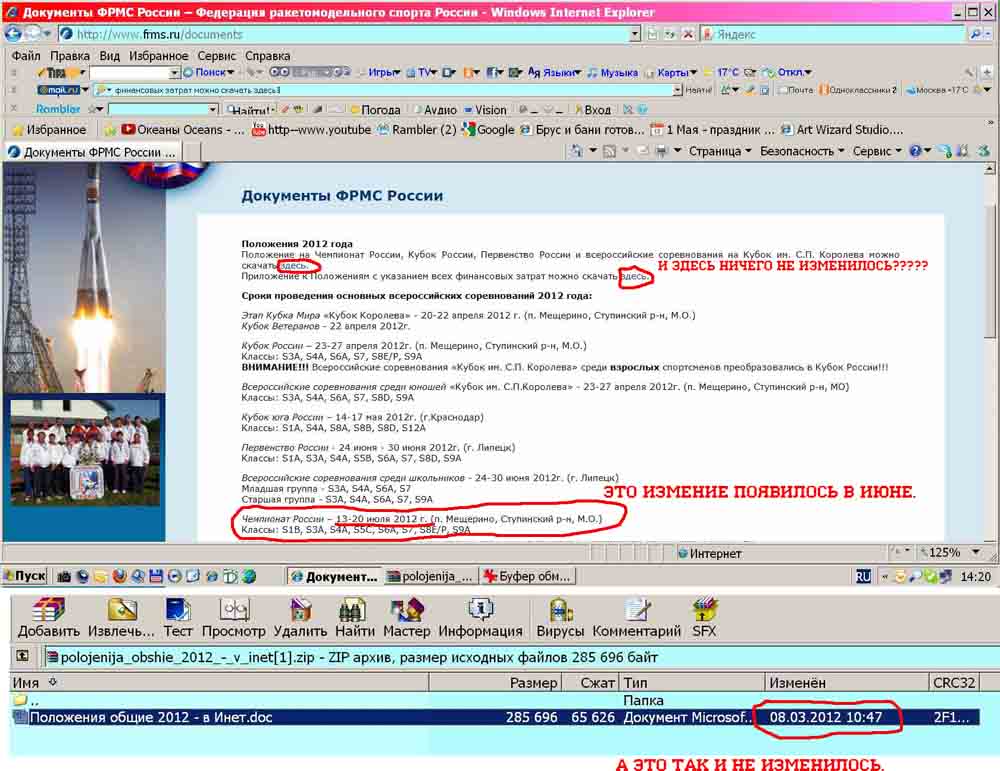
Task: Open the Избранное menu in menu bar
Action: [x=158, y=56]
